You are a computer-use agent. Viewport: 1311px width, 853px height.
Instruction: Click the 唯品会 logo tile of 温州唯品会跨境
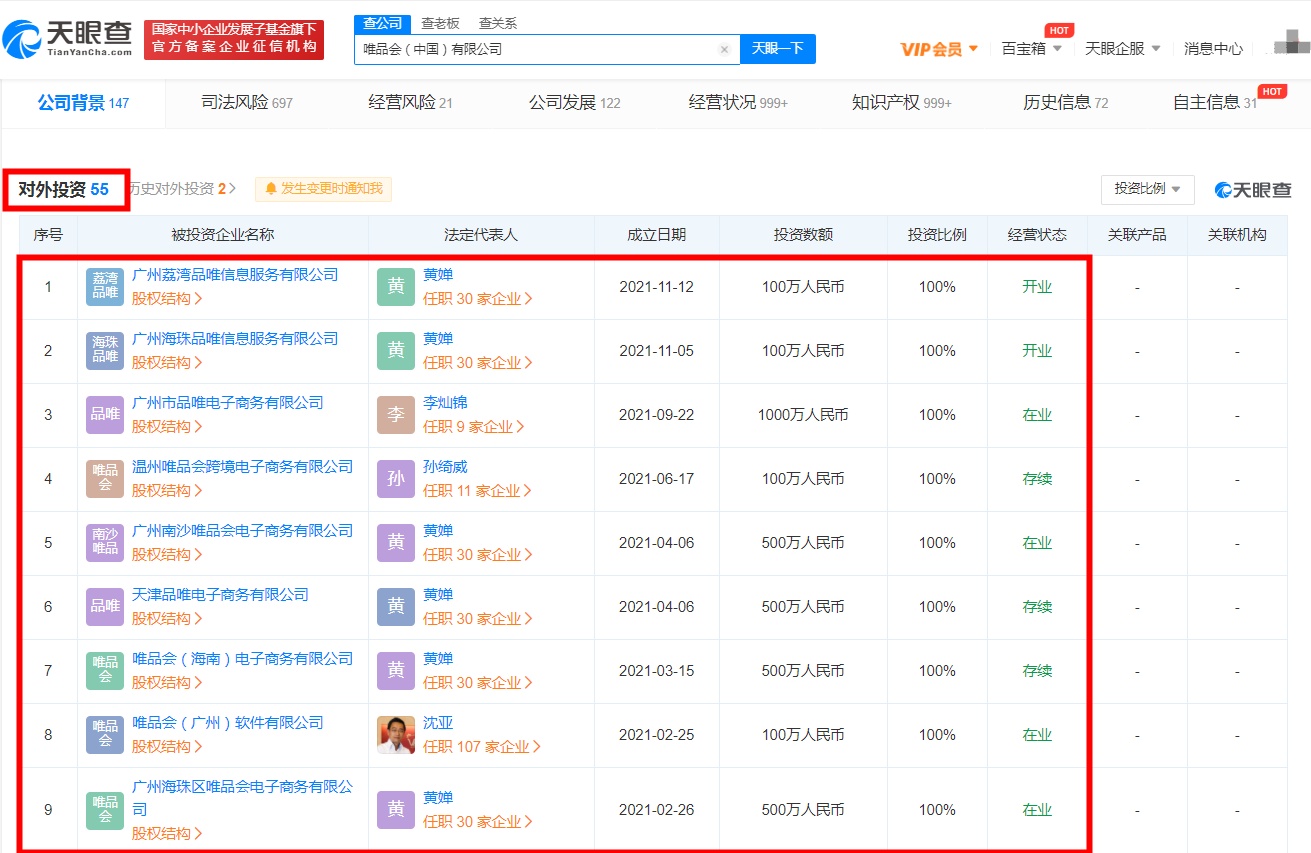[x=105, y=479]
